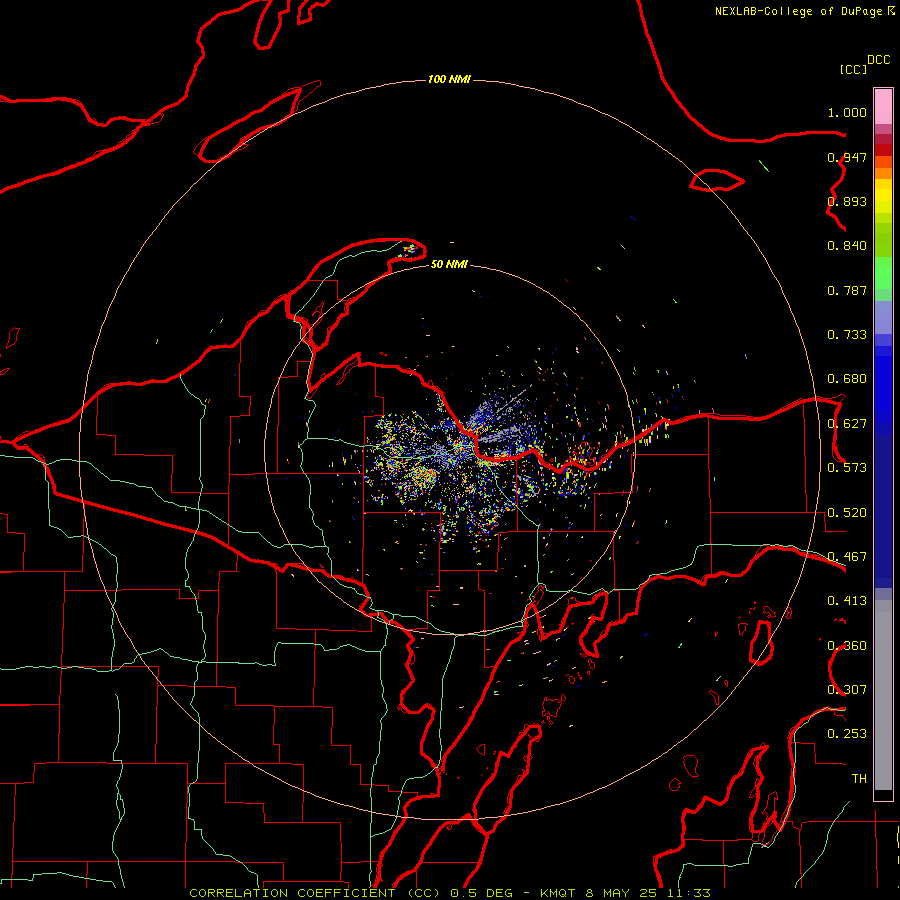
Task: Select the 50 NMI range ring label
Action: coord(449,264)
